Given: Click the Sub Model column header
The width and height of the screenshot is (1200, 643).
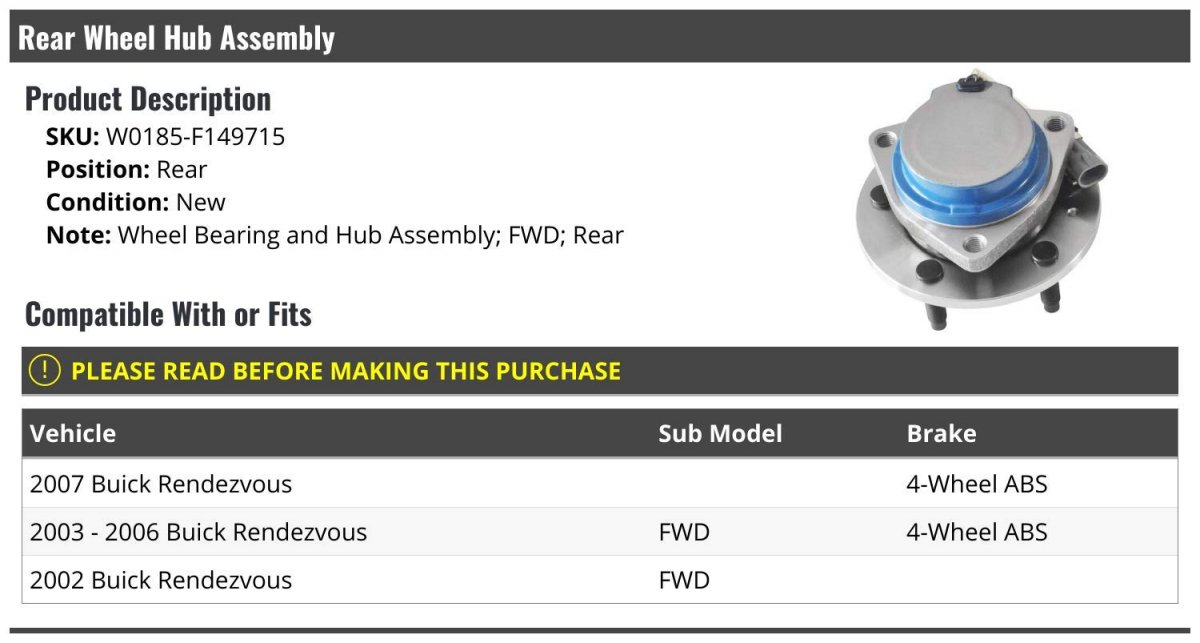Looking at the screenshot, I should tap(720, 433).
